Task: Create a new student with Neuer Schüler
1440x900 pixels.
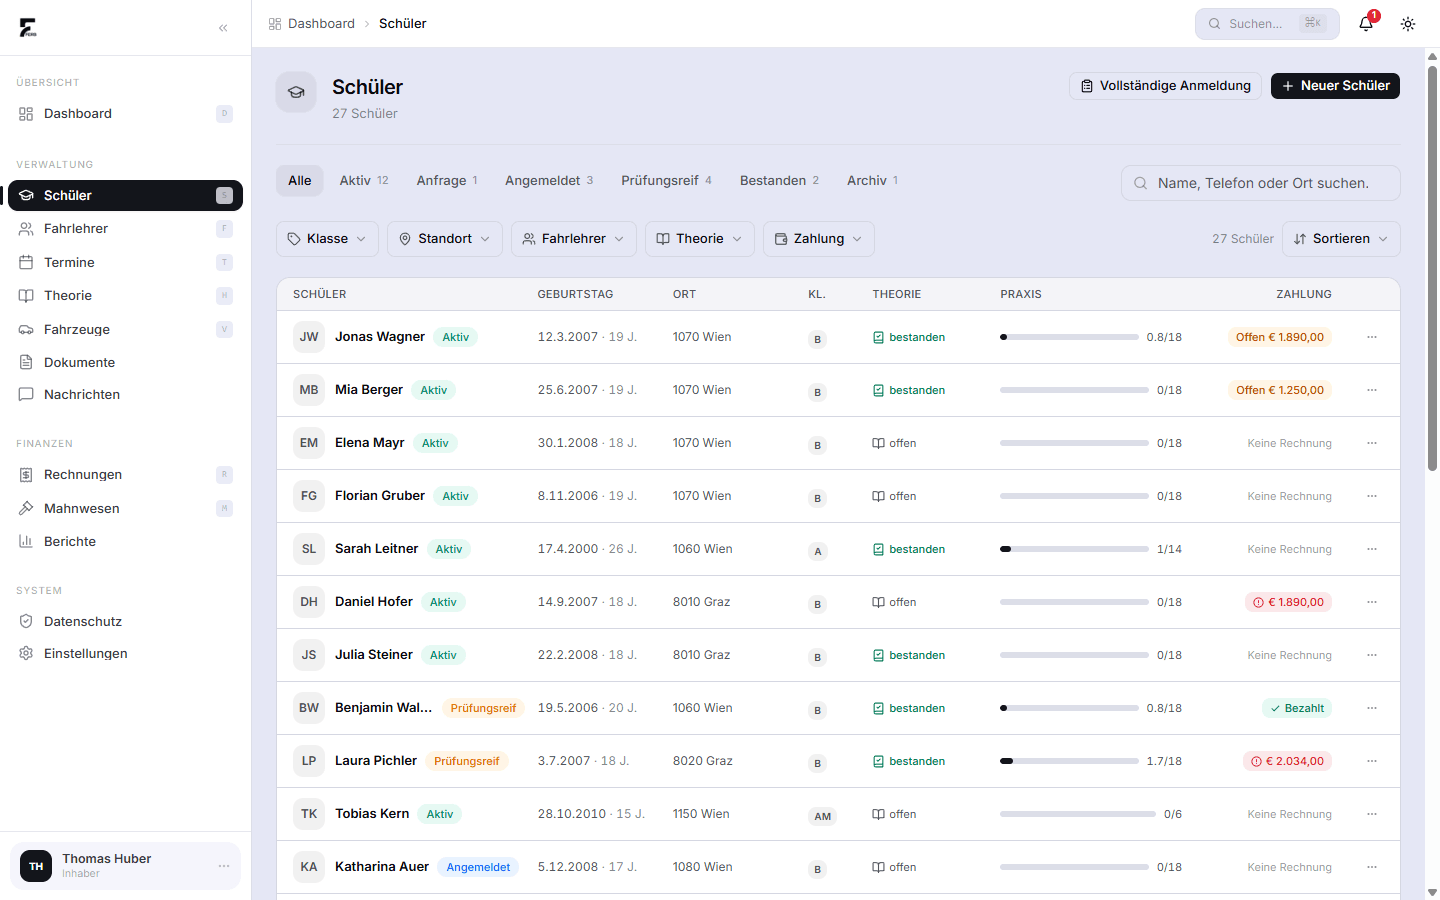Action: click(1335, 86)
